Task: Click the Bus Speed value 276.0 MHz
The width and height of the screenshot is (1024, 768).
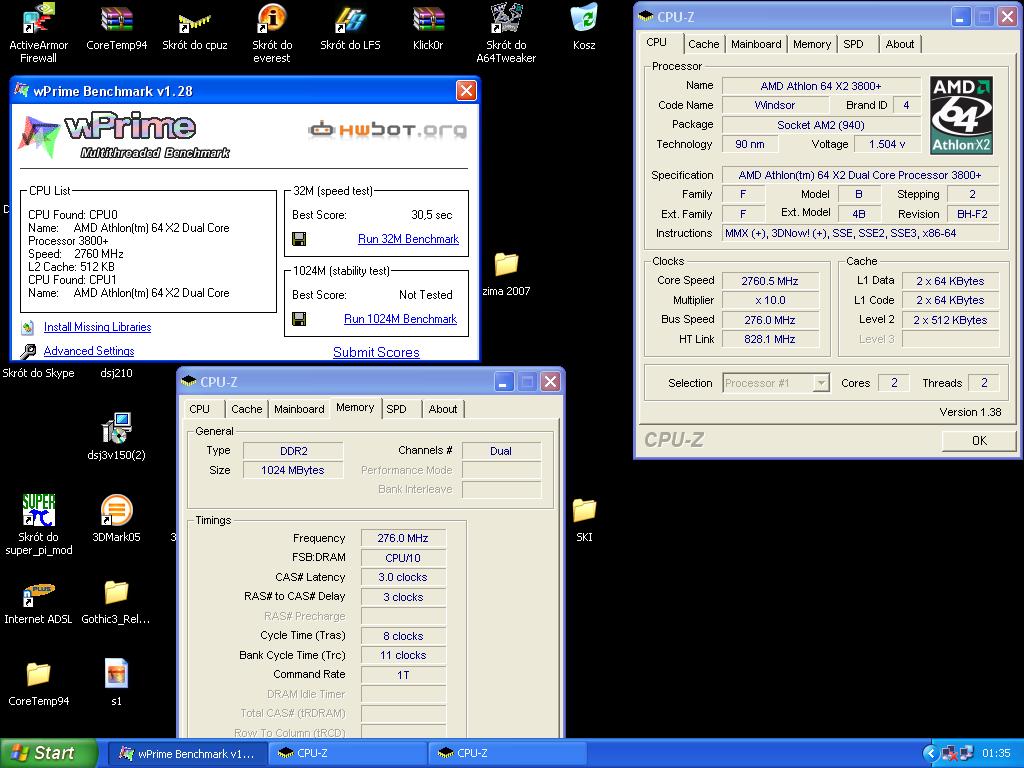Action: [770, 320]
